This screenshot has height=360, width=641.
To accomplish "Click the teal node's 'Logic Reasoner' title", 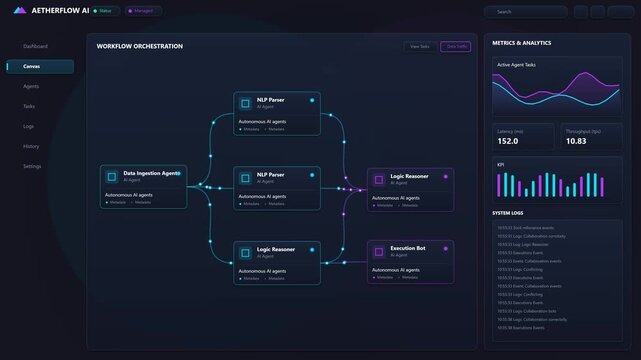I will pos(276,249).
